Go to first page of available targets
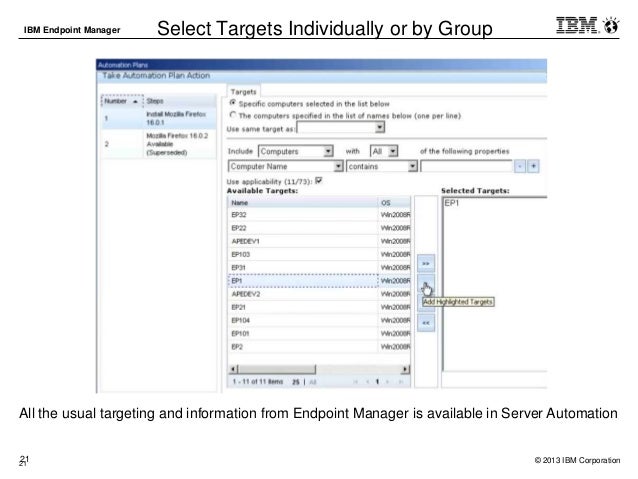638x479 pixels. click(355, 382)
